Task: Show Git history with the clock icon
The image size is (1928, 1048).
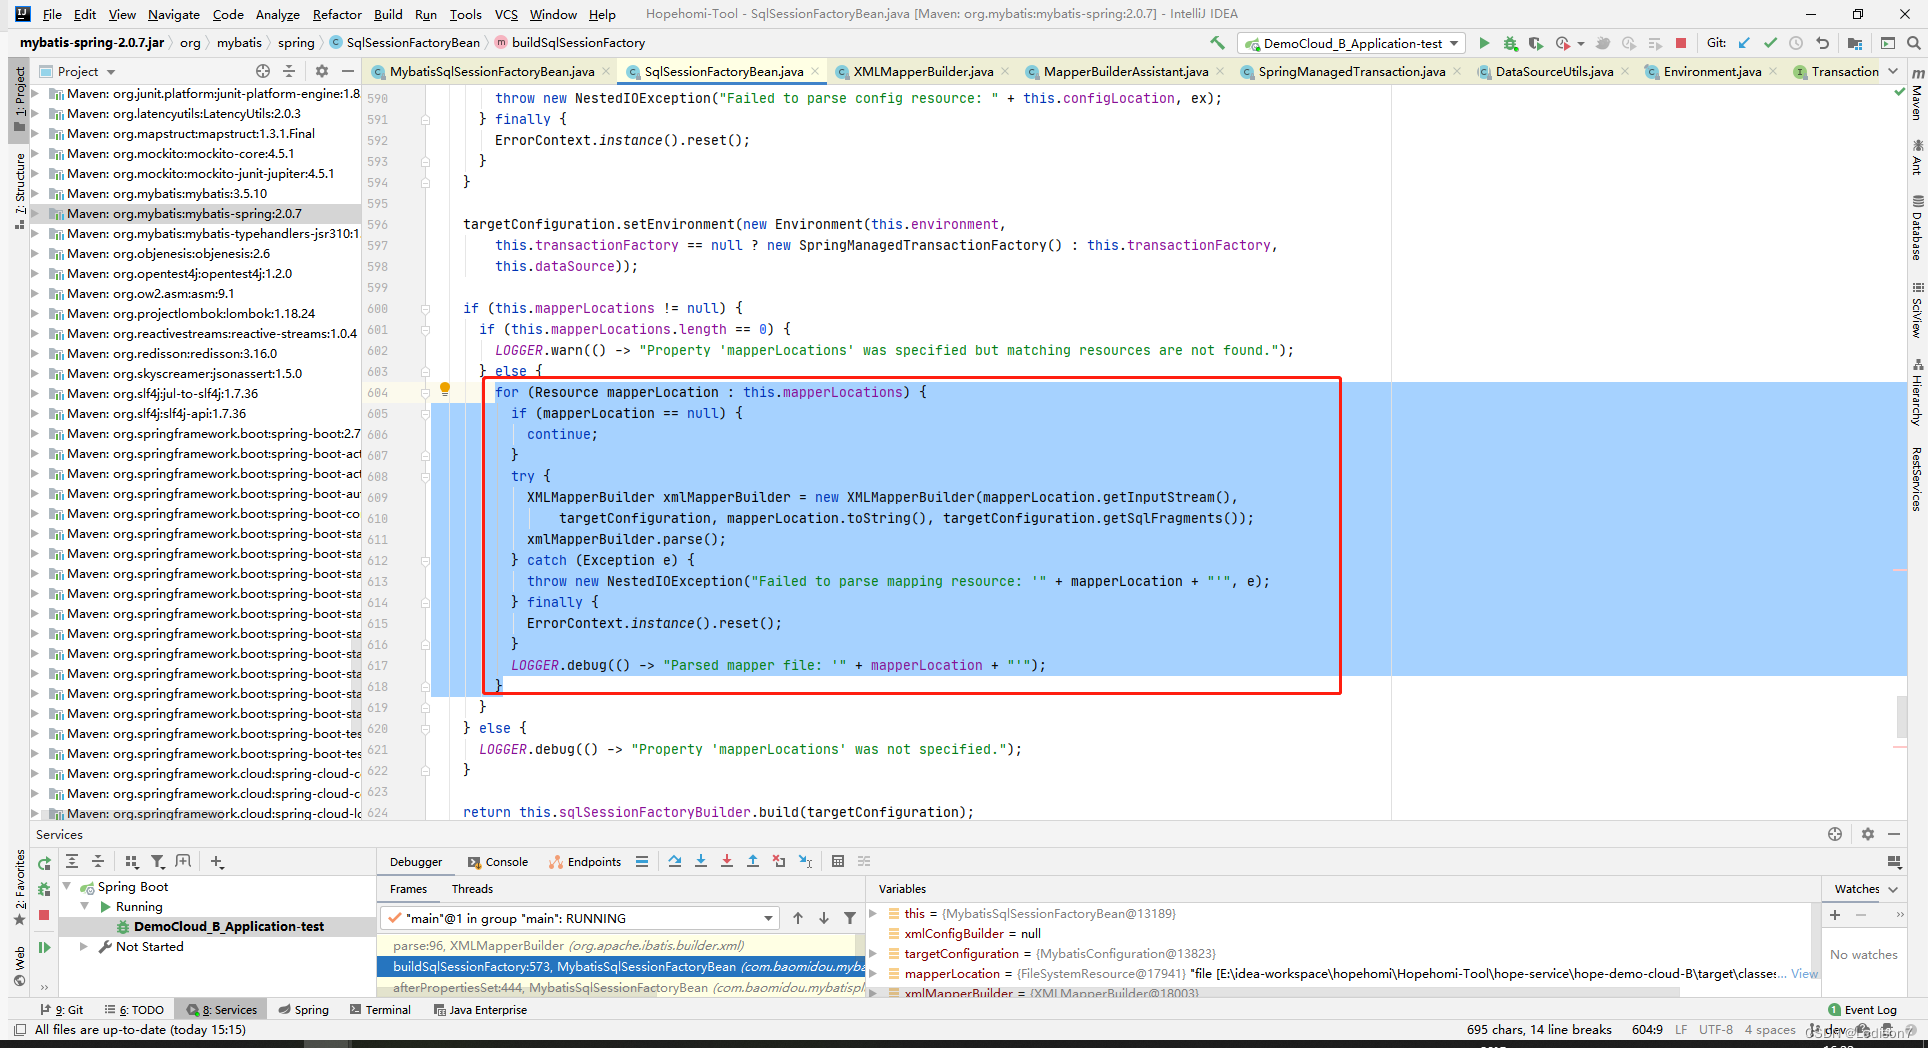Action: [x=1796, y=43]
